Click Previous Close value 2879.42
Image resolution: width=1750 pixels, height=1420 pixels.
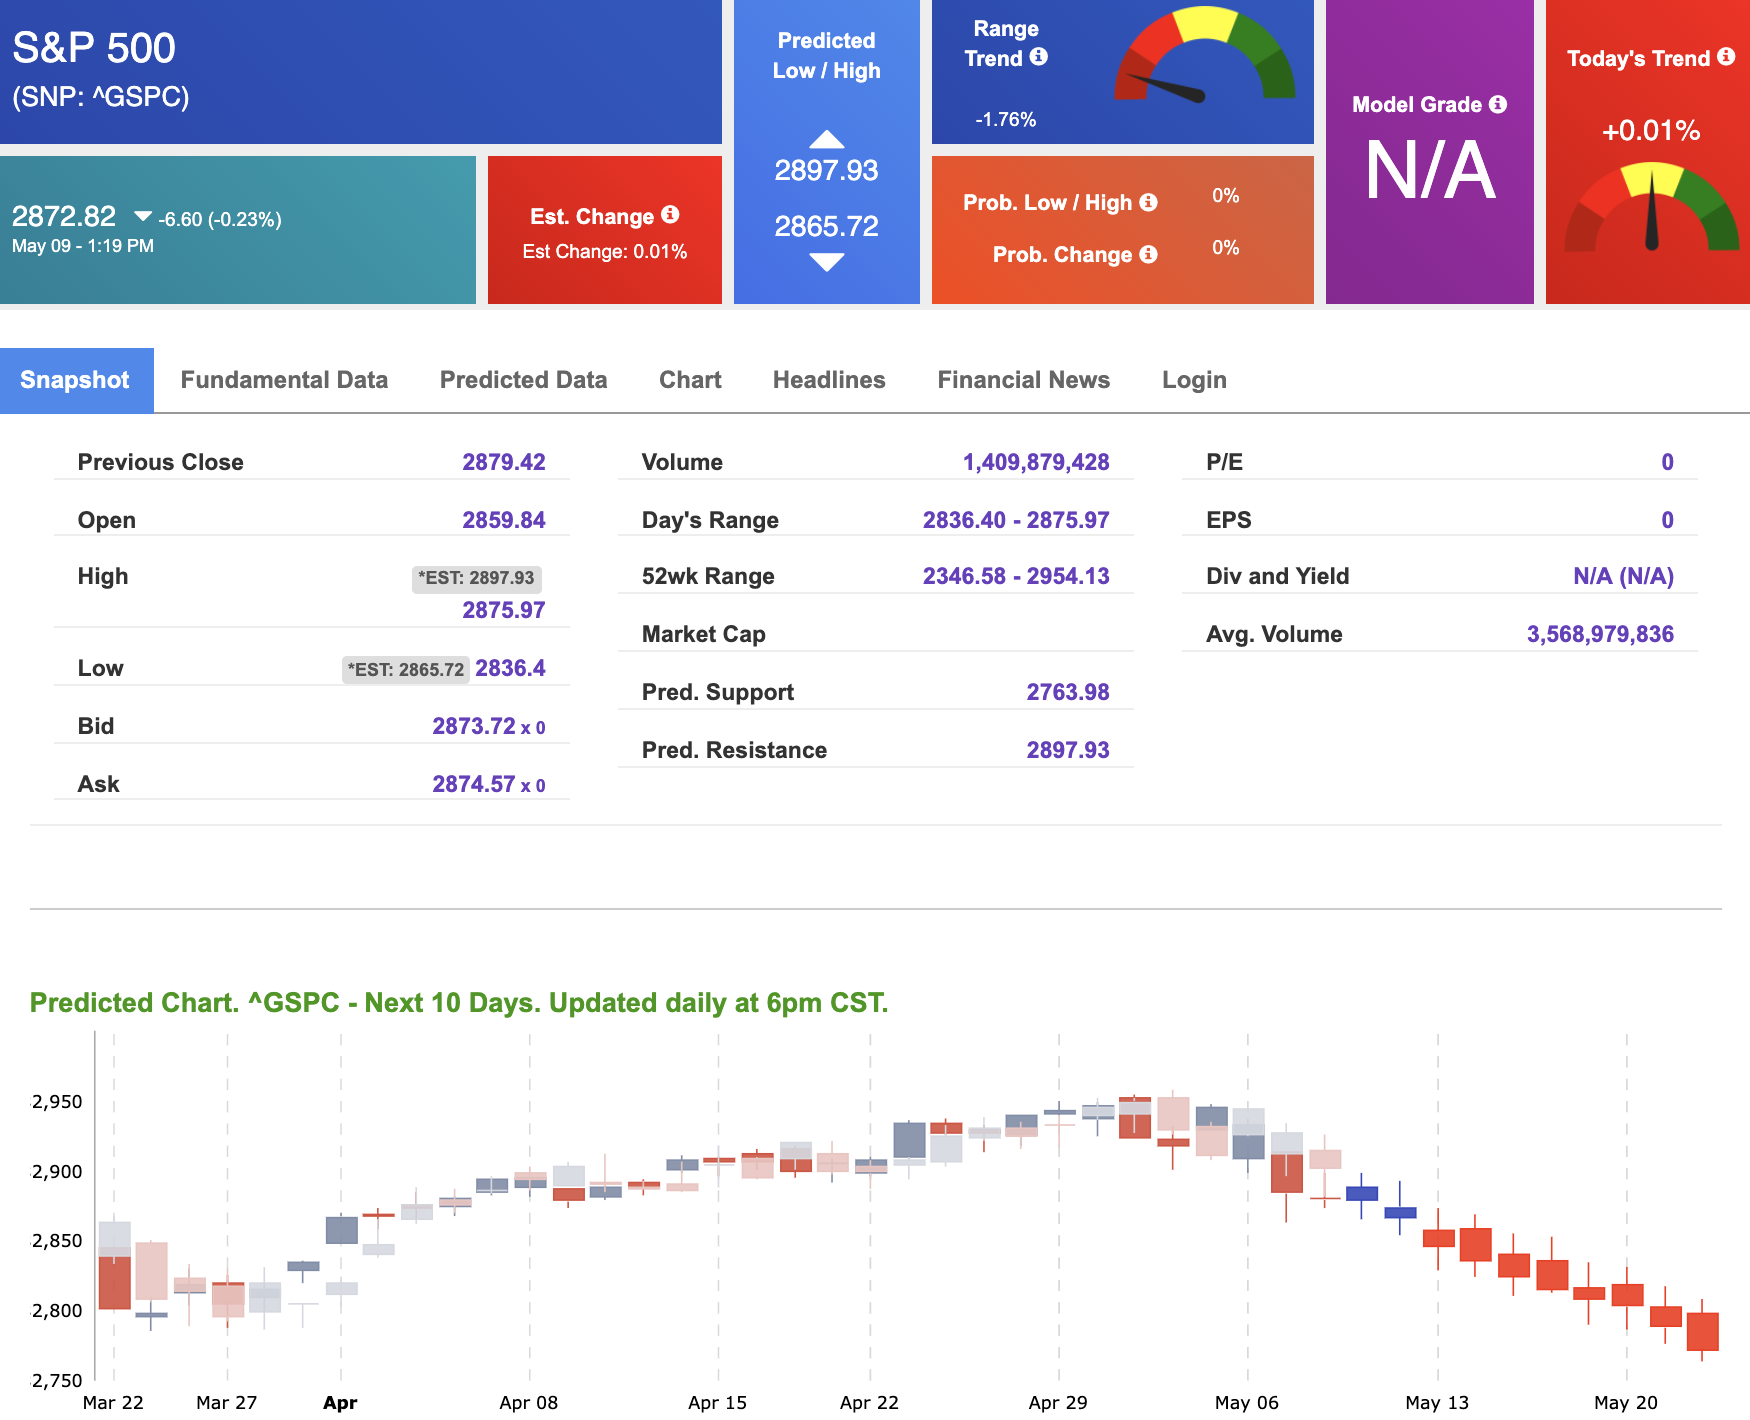point(504,462)
